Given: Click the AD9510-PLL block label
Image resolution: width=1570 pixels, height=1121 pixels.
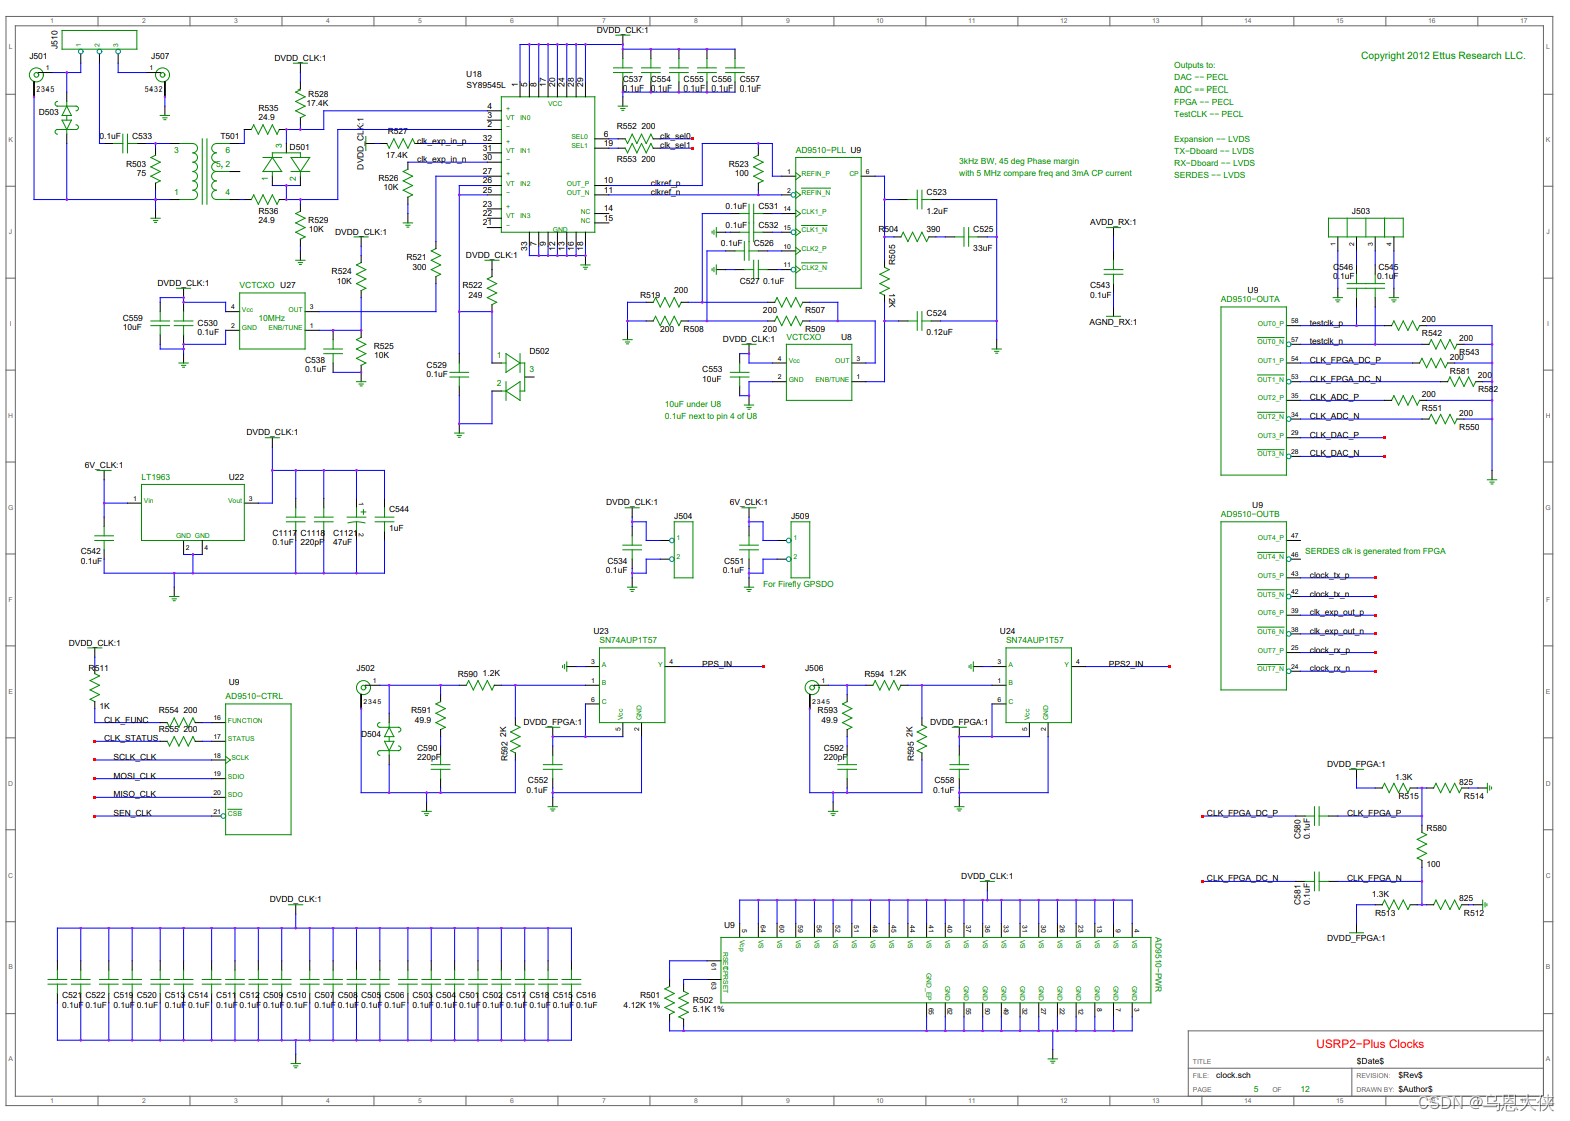Looking at the screenshot, I should (x=820, y=150).
